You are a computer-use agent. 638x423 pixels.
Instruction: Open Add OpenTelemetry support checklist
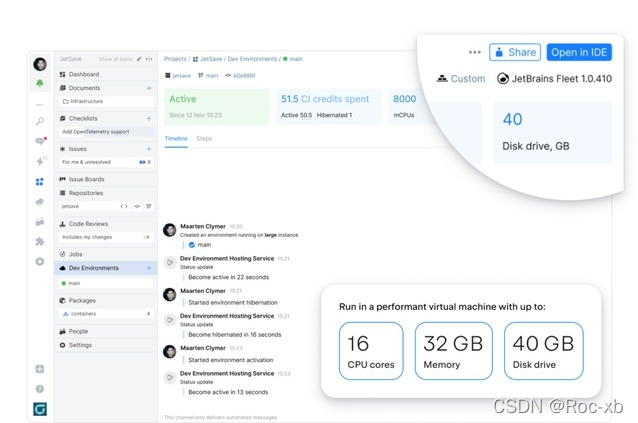click(x=107, y=132)
